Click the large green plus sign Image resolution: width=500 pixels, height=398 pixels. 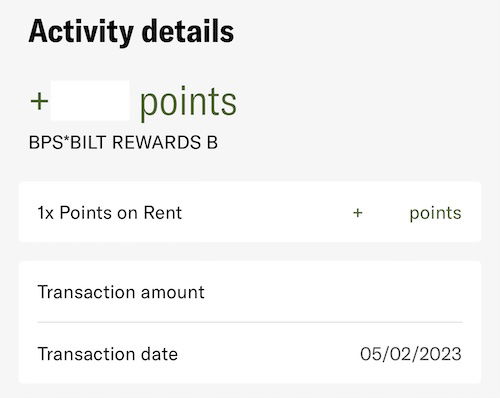pos(39,101)
